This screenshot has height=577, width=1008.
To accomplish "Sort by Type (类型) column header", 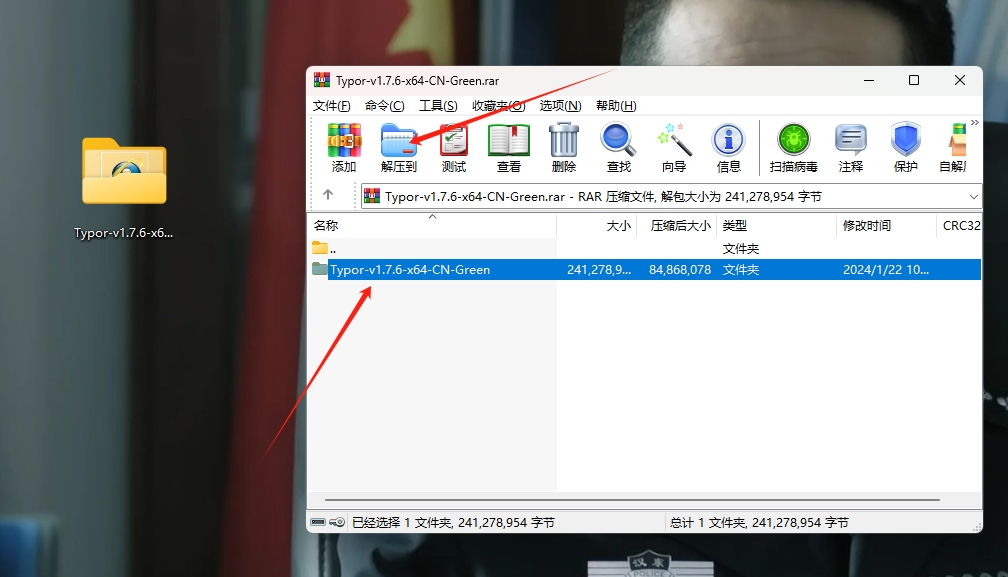I will [776, 226].
